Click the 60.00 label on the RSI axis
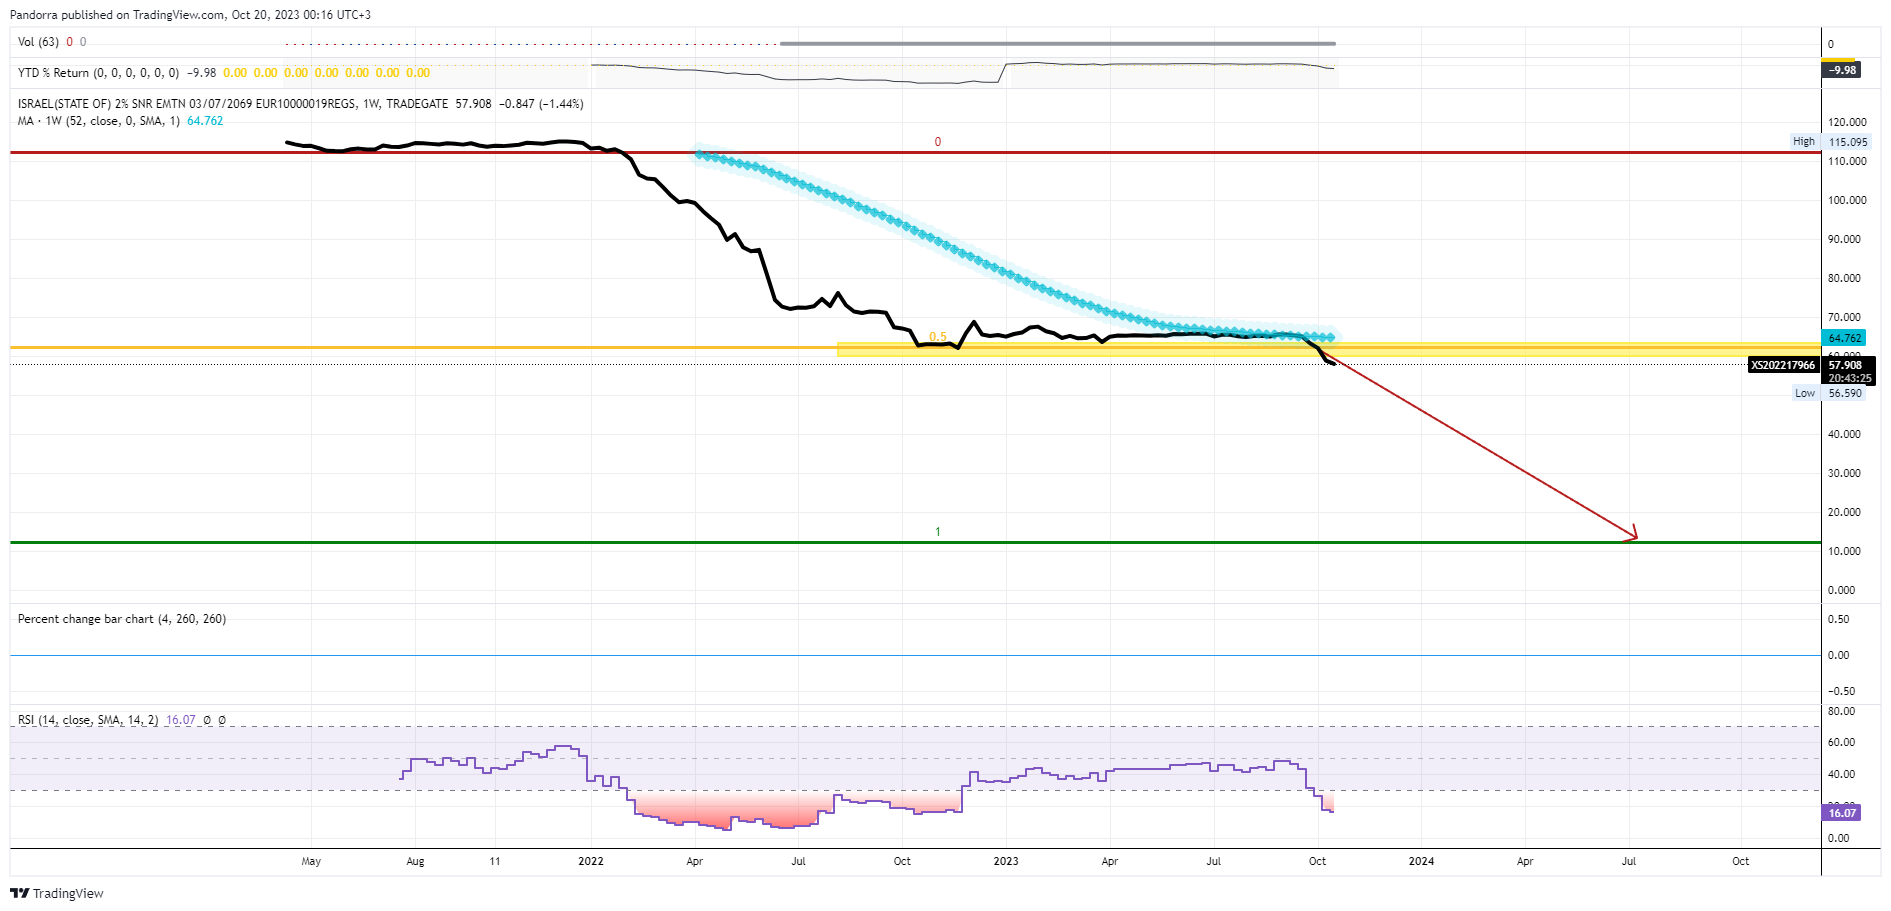1891x911 pixels. coord(1841,742)
